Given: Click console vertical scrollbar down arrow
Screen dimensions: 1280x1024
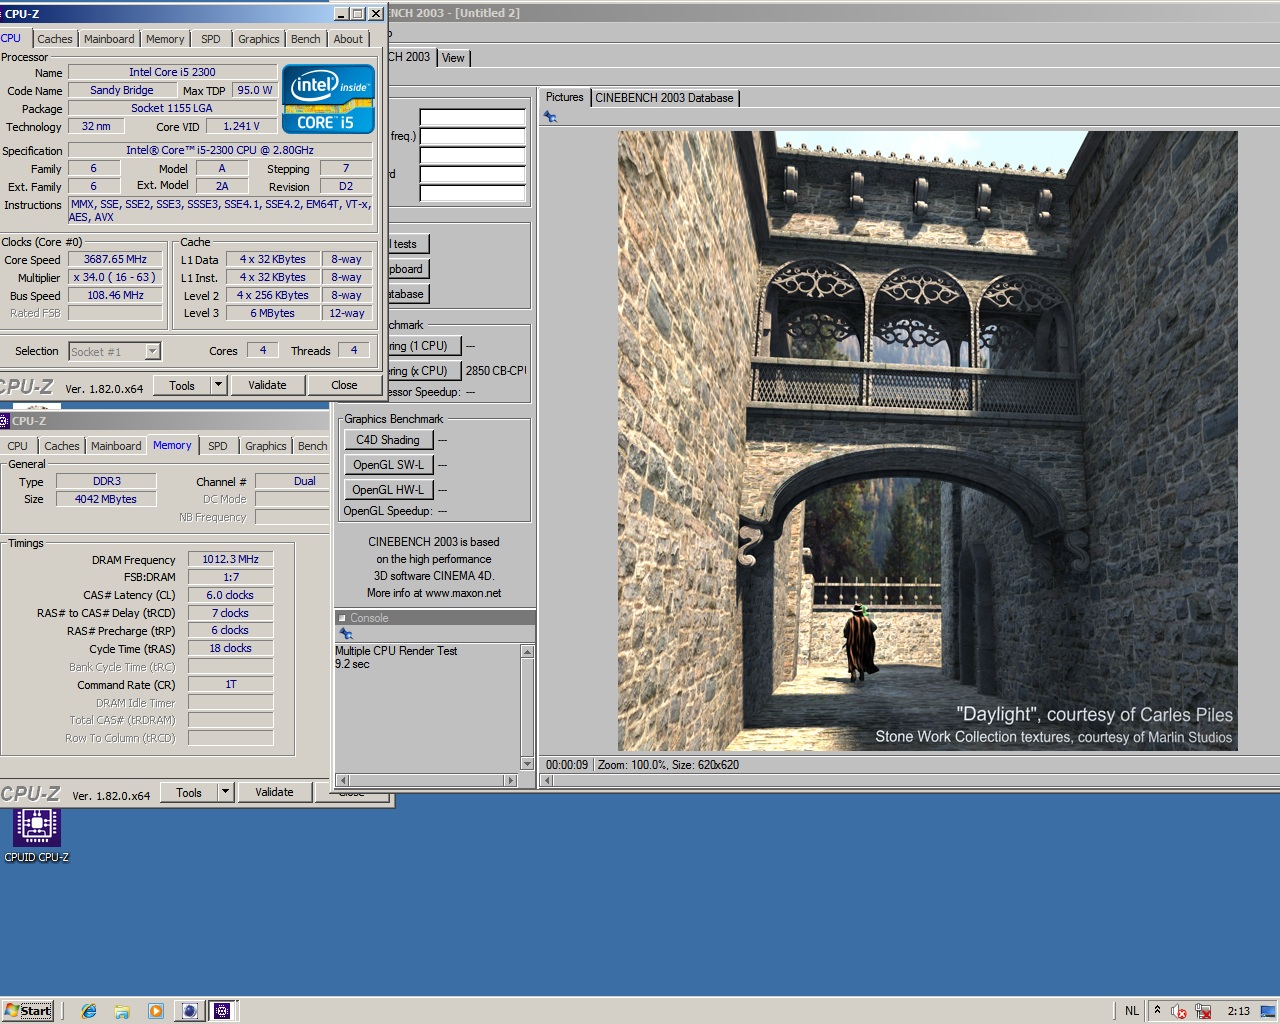Looking at the screenshot, I should click(527, 764).
